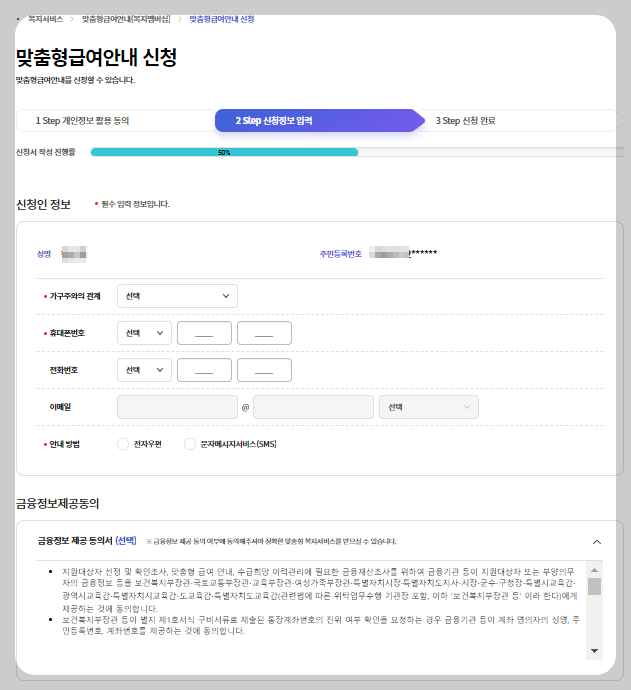Click the 이메일 domain input field

pos(313,407)
